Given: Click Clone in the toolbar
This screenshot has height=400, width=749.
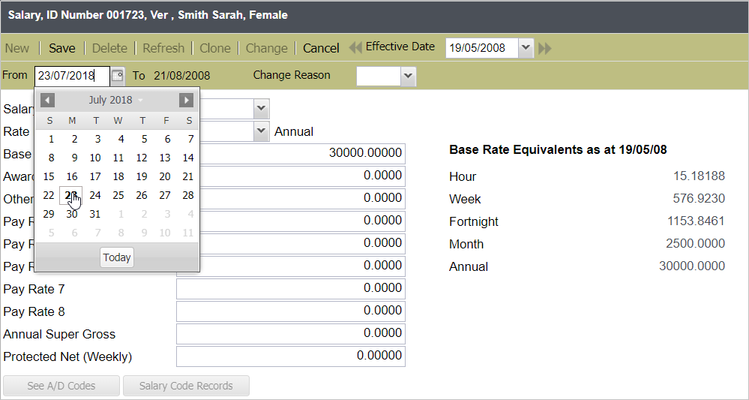Looking at the screenshot, I should pos(215,48).
